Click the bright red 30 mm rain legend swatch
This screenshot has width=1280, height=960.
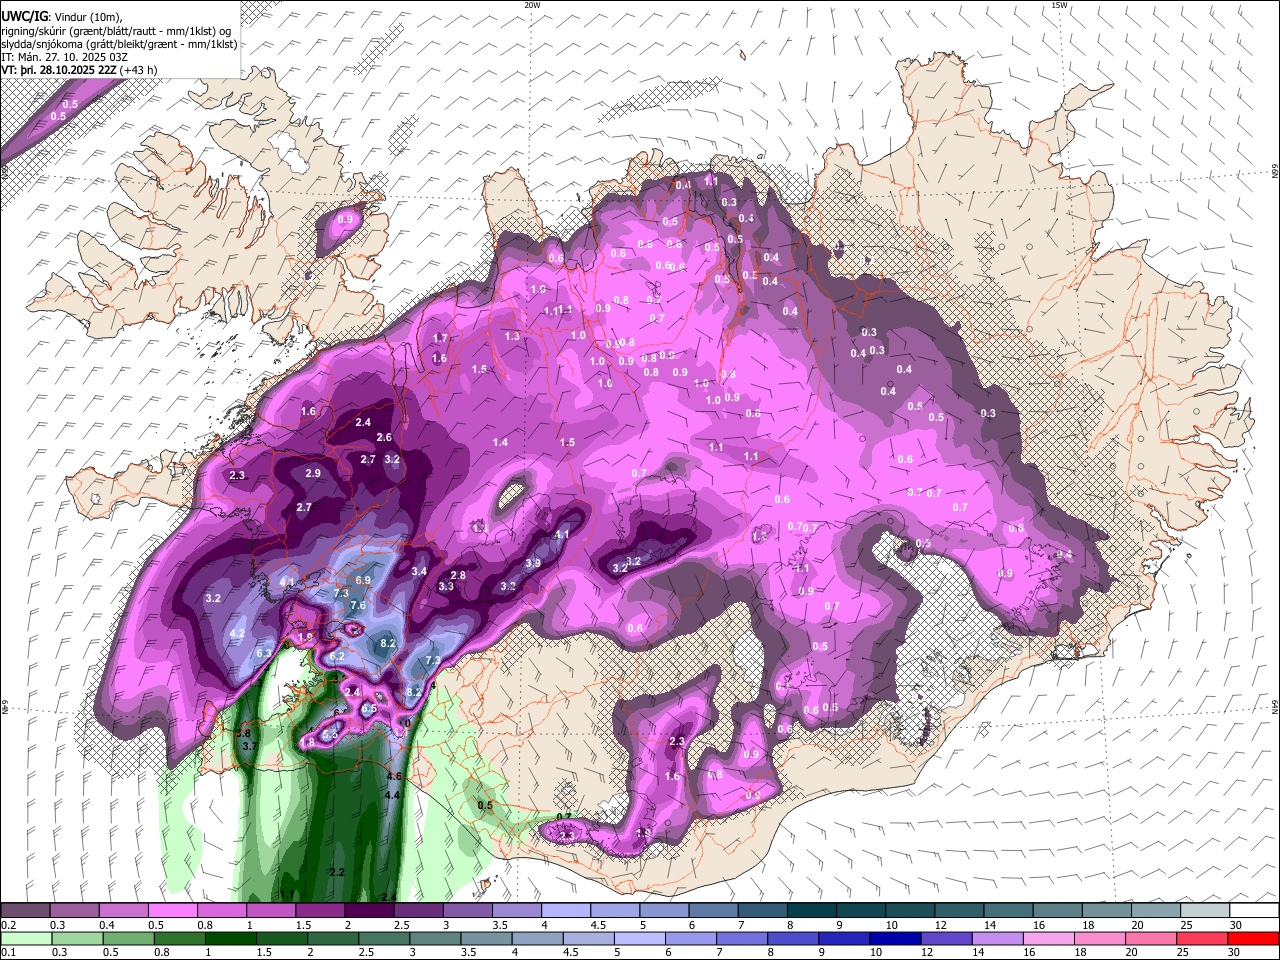click(1253, 938)
